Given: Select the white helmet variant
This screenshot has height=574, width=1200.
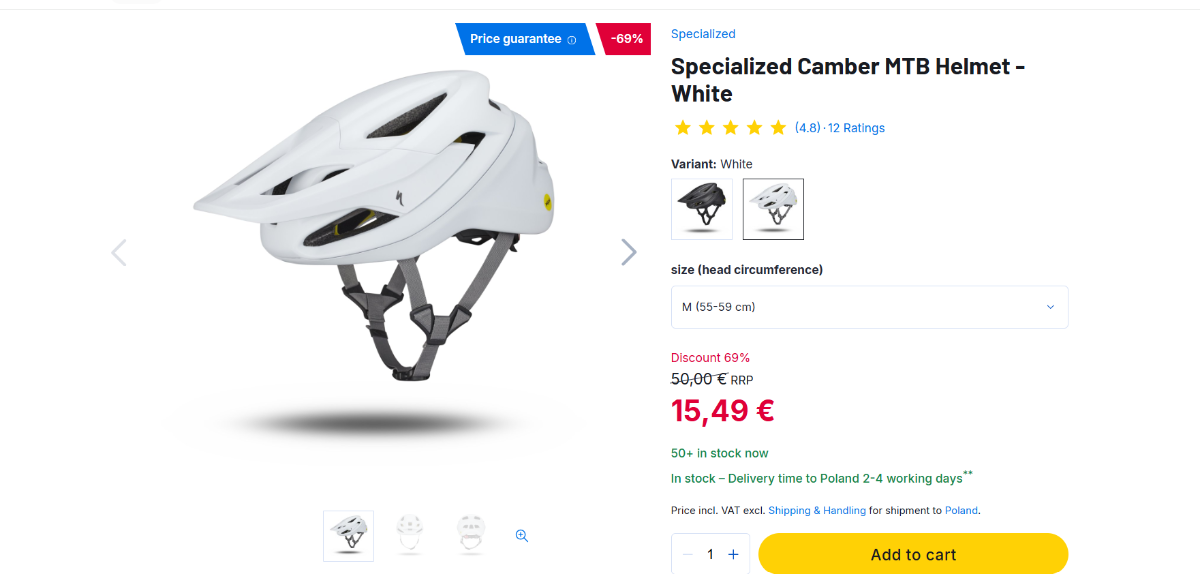Looking at the screenshot, I should [773, 209].
